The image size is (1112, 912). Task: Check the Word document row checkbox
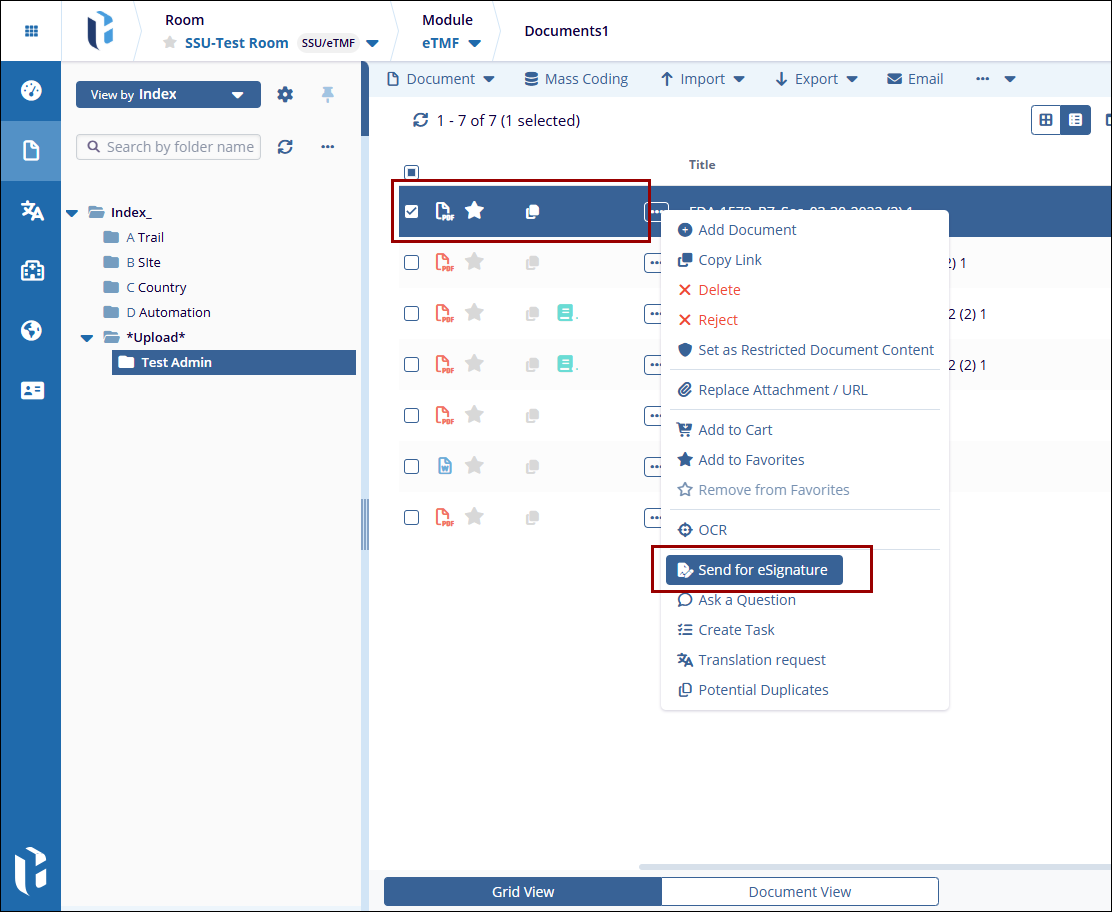pyautogui.click(x=411, y=466)
